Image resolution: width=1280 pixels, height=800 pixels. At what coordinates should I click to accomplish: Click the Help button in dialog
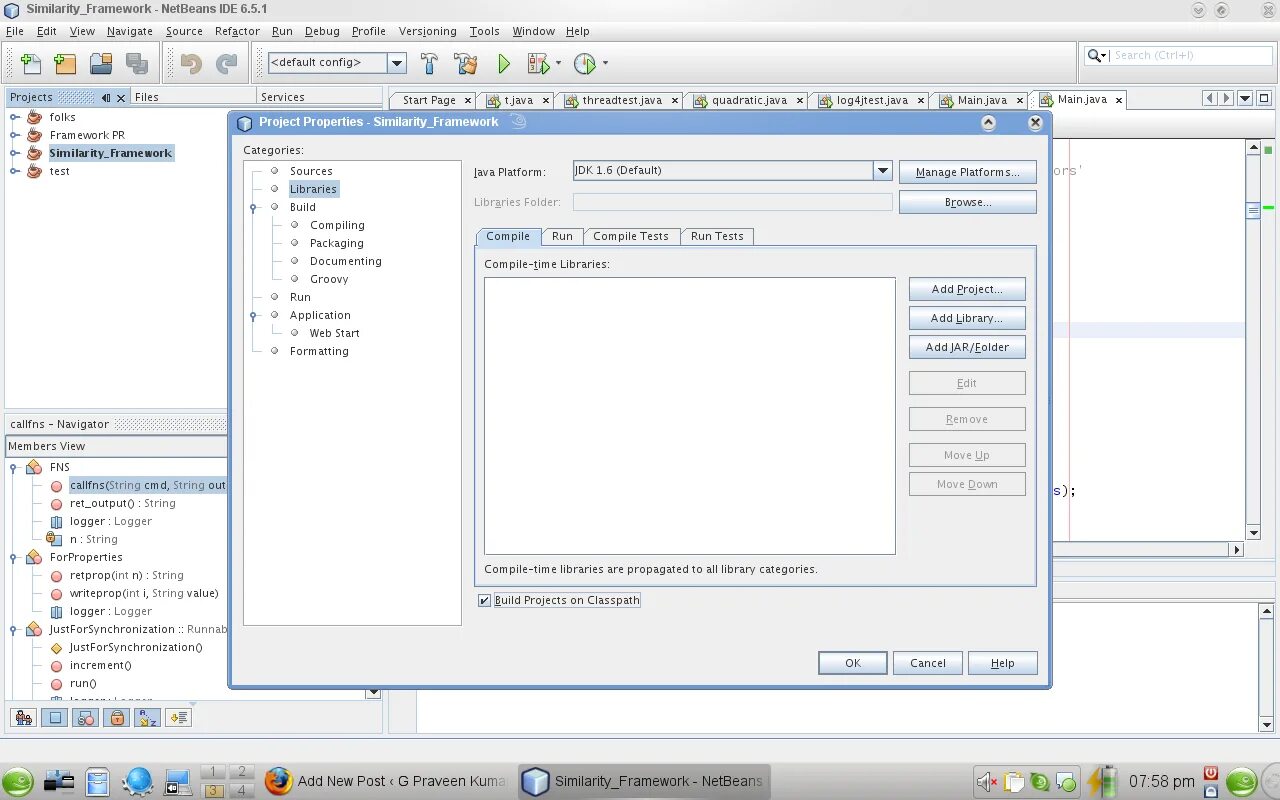[1002, 663]
